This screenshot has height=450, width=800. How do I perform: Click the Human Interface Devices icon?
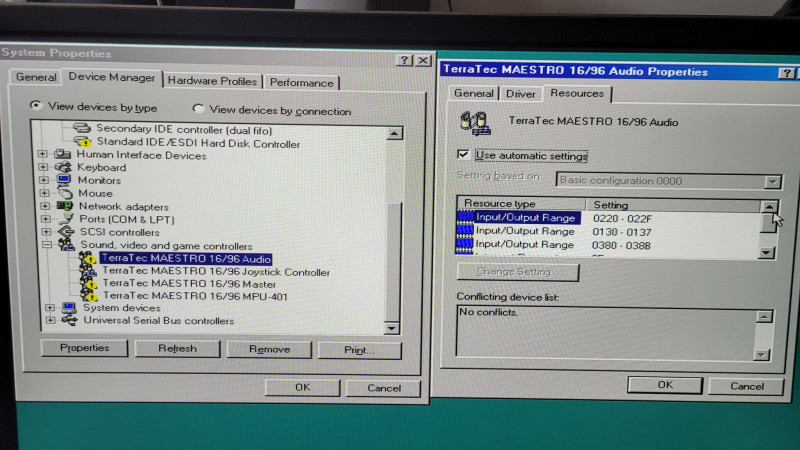pyautogui.click(x=62, y=154)
